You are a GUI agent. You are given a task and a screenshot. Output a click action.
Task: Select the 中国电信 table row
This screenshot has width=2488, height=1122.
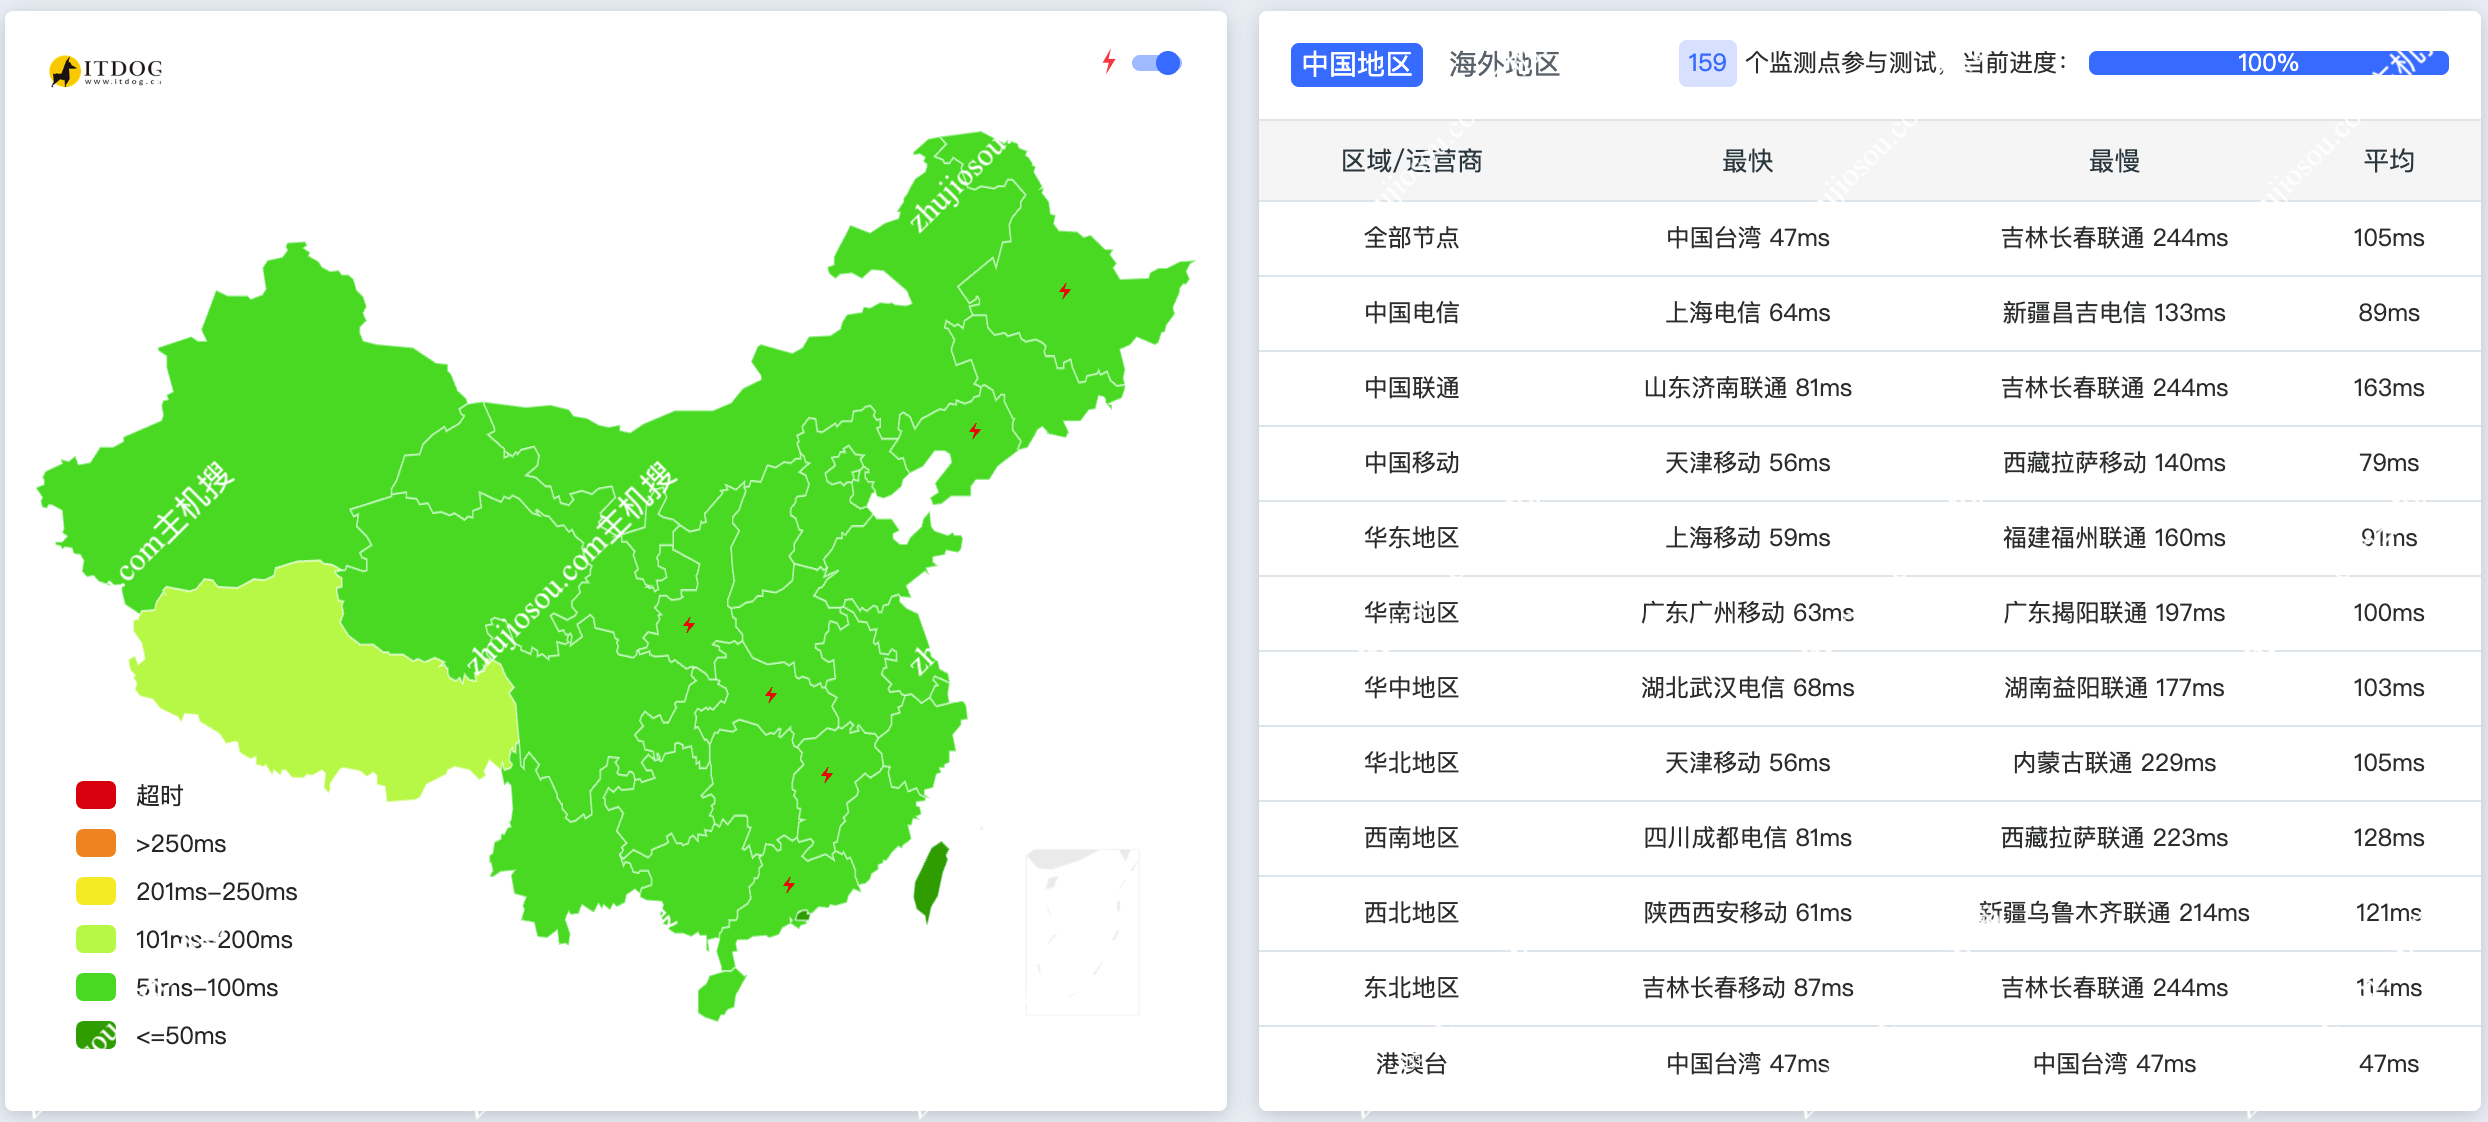1410,313
